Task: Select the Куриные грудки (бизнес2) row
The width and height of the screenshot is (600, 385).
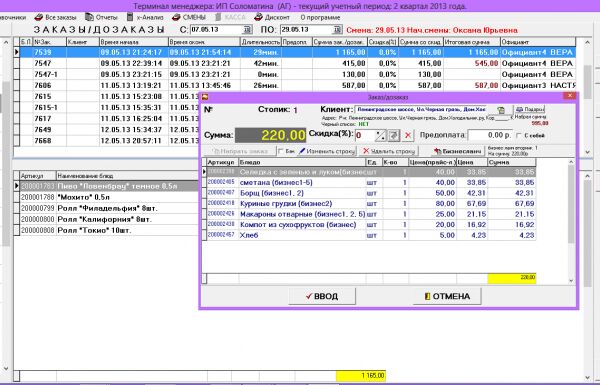Action: point(371,204)
